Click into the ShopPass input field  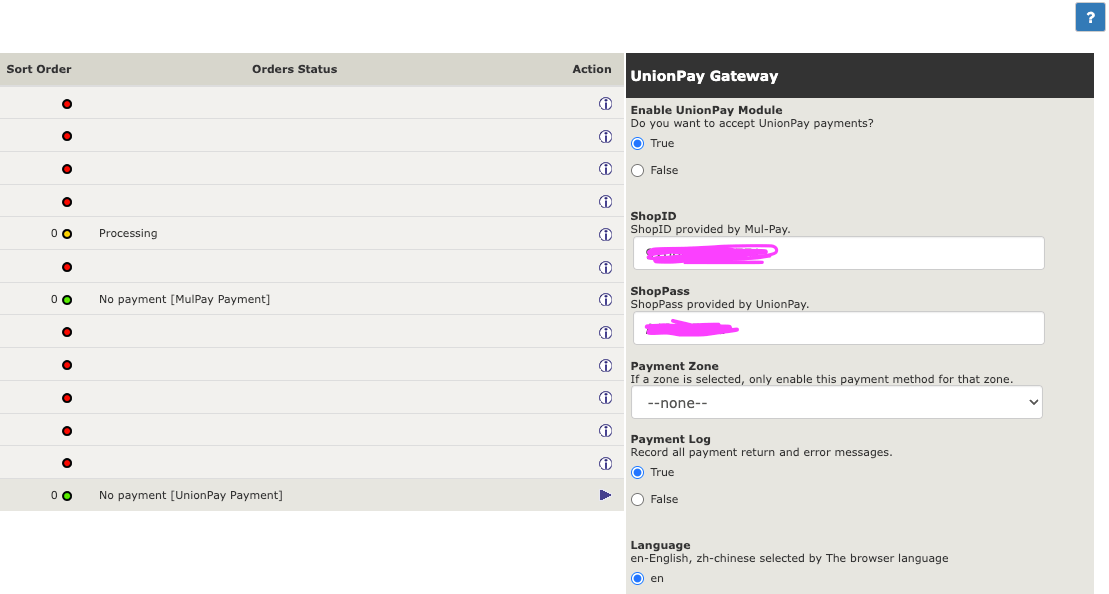click(839, 328)
